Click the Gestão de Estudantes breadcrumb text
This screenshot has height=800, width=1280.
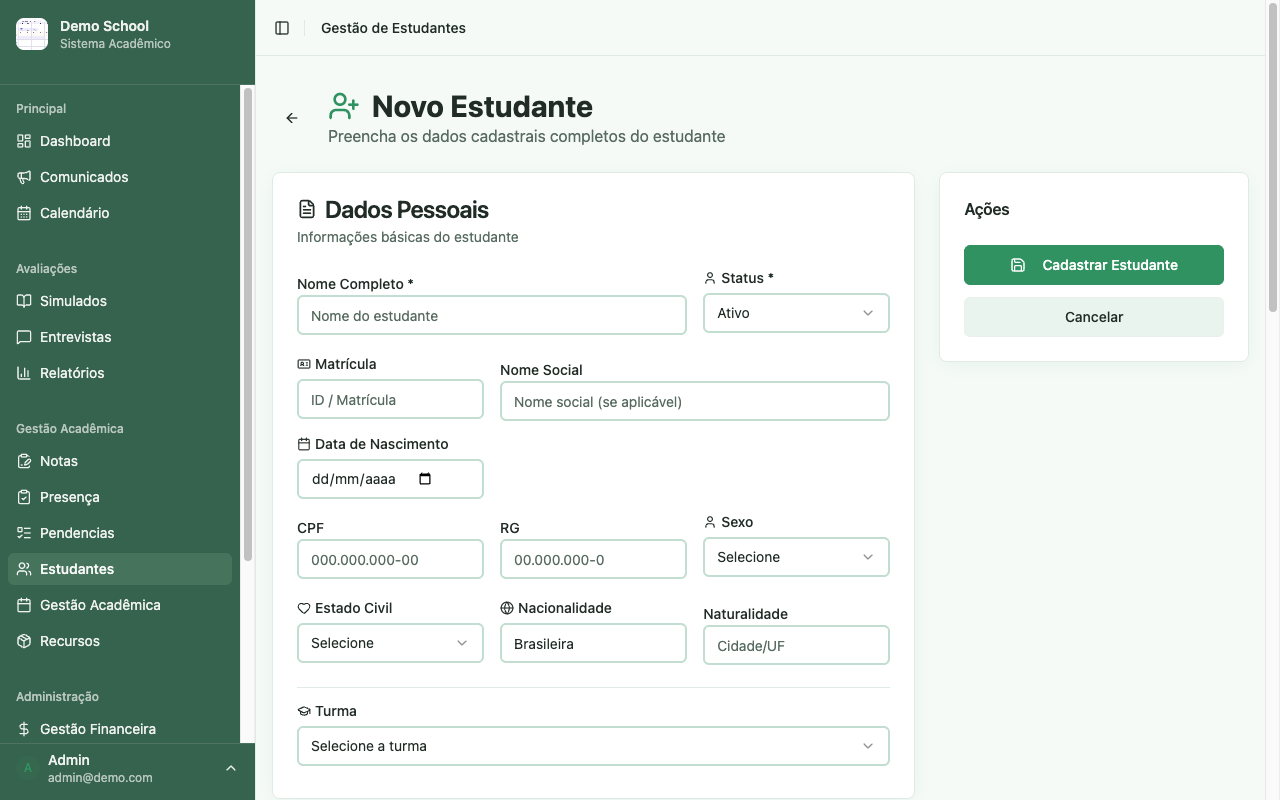(x=393, y=28)
